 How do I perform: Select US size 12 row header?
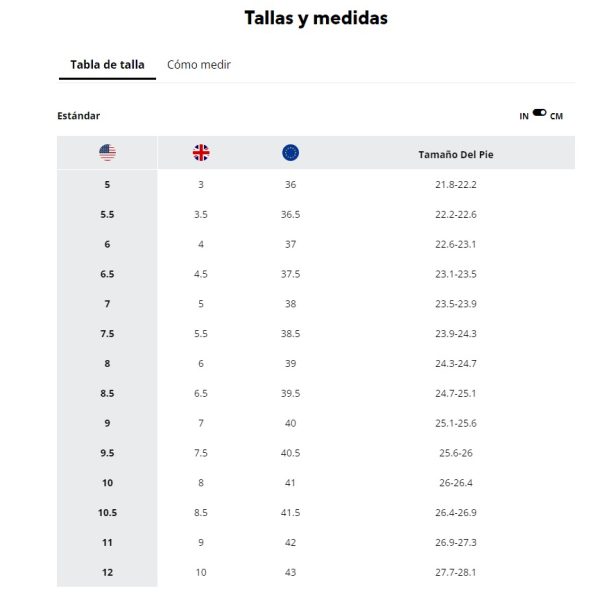pyautogui.click(x=107, y=572)
